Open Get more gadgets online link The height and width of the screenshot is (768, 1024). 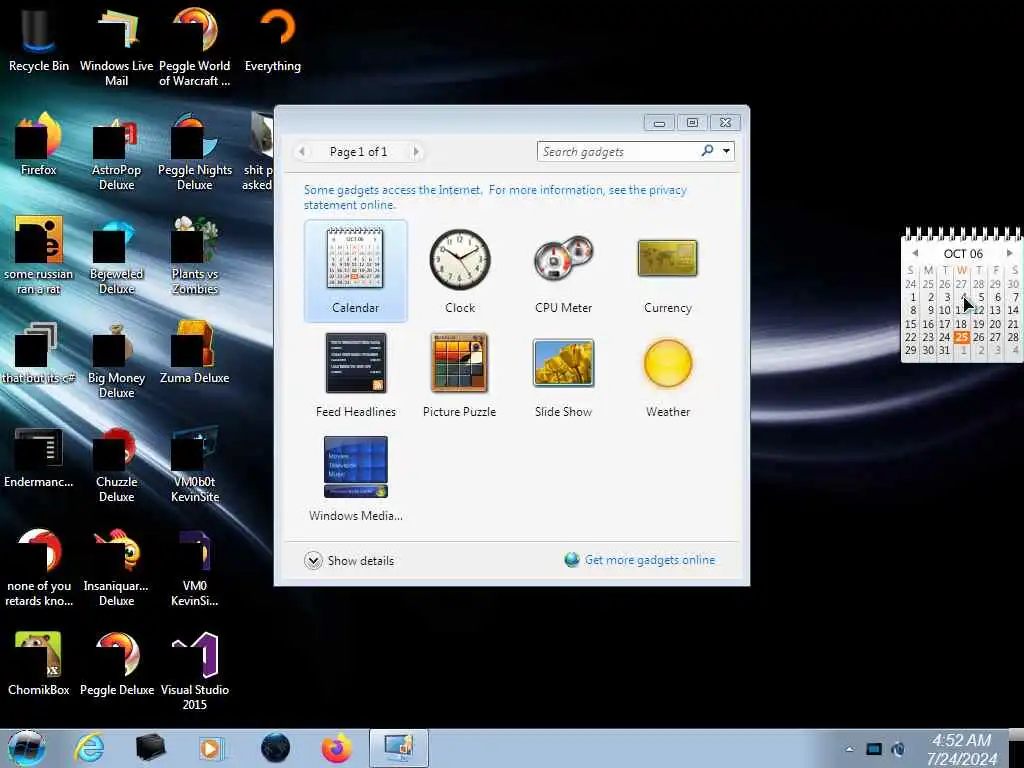(x=649, y=560)
